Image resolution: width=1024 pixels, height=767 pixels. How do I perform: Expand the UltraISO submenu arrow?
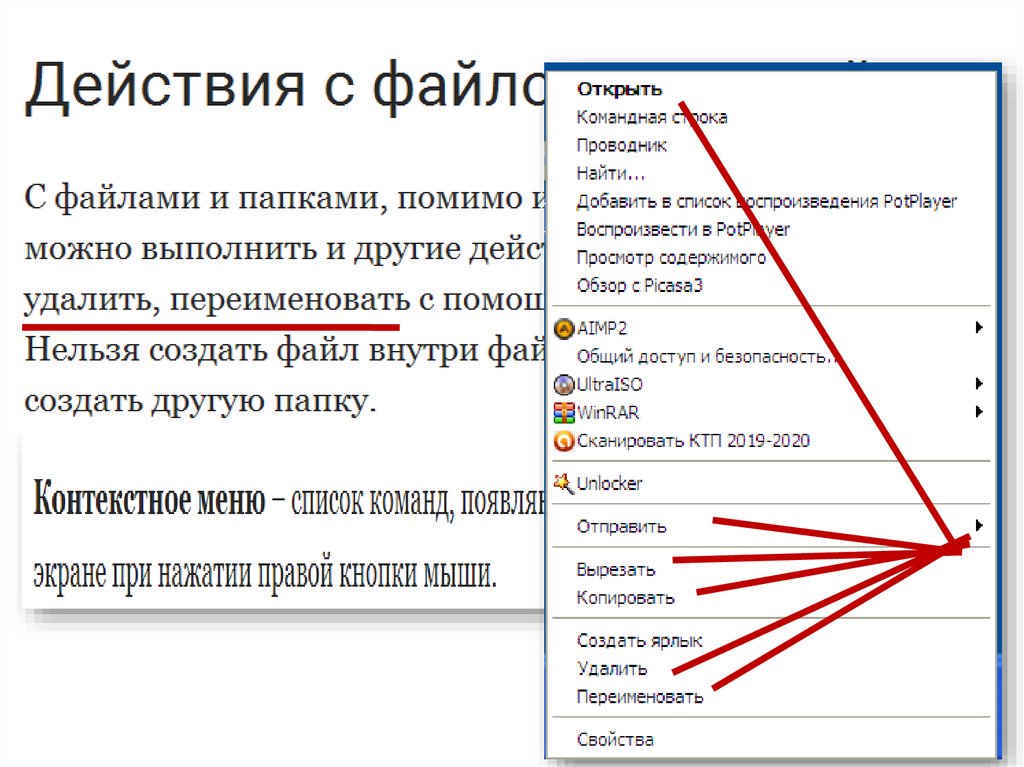(978, 384)
